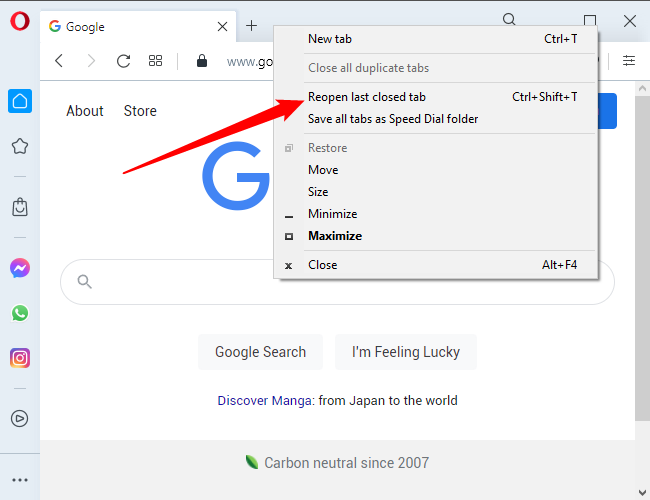
Task: Follow the Discover Manga link
Action: (x=265, y=400)
